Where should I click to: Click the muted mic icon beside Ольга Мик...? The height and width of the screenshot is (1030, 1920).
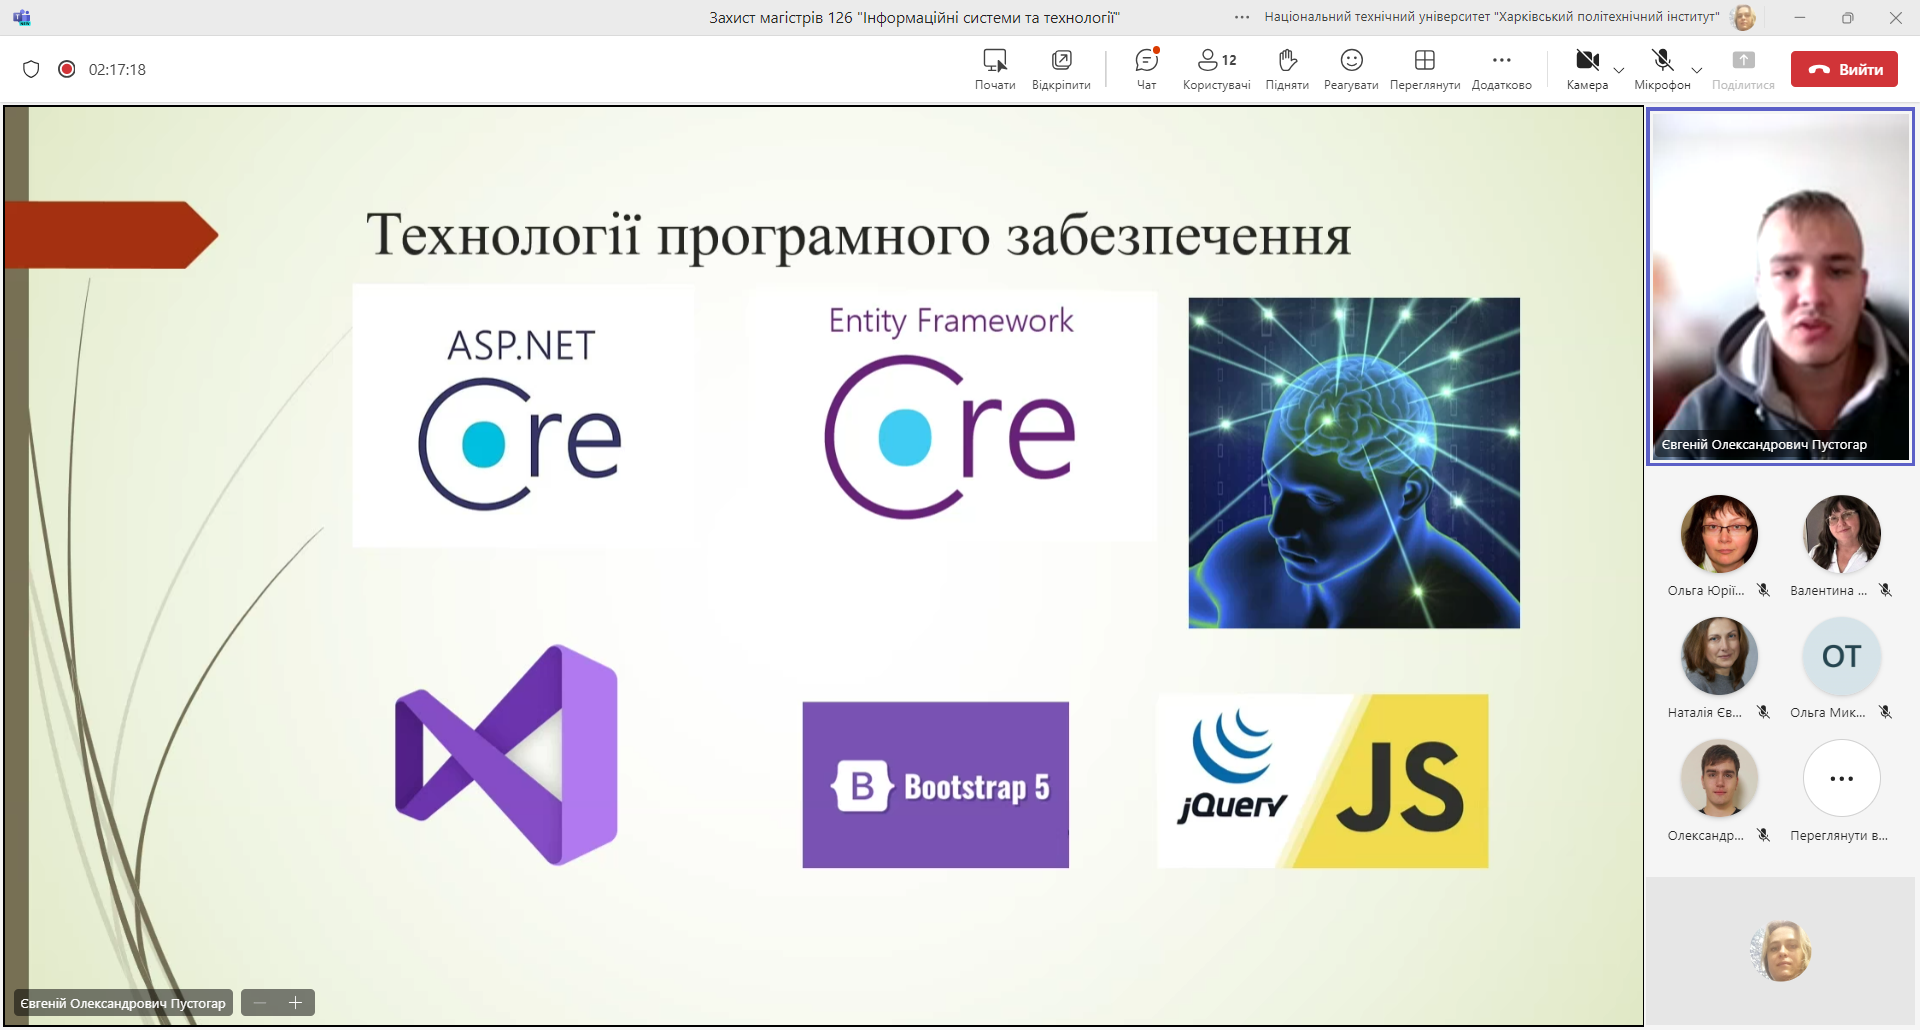click(x=1885, y=712)
